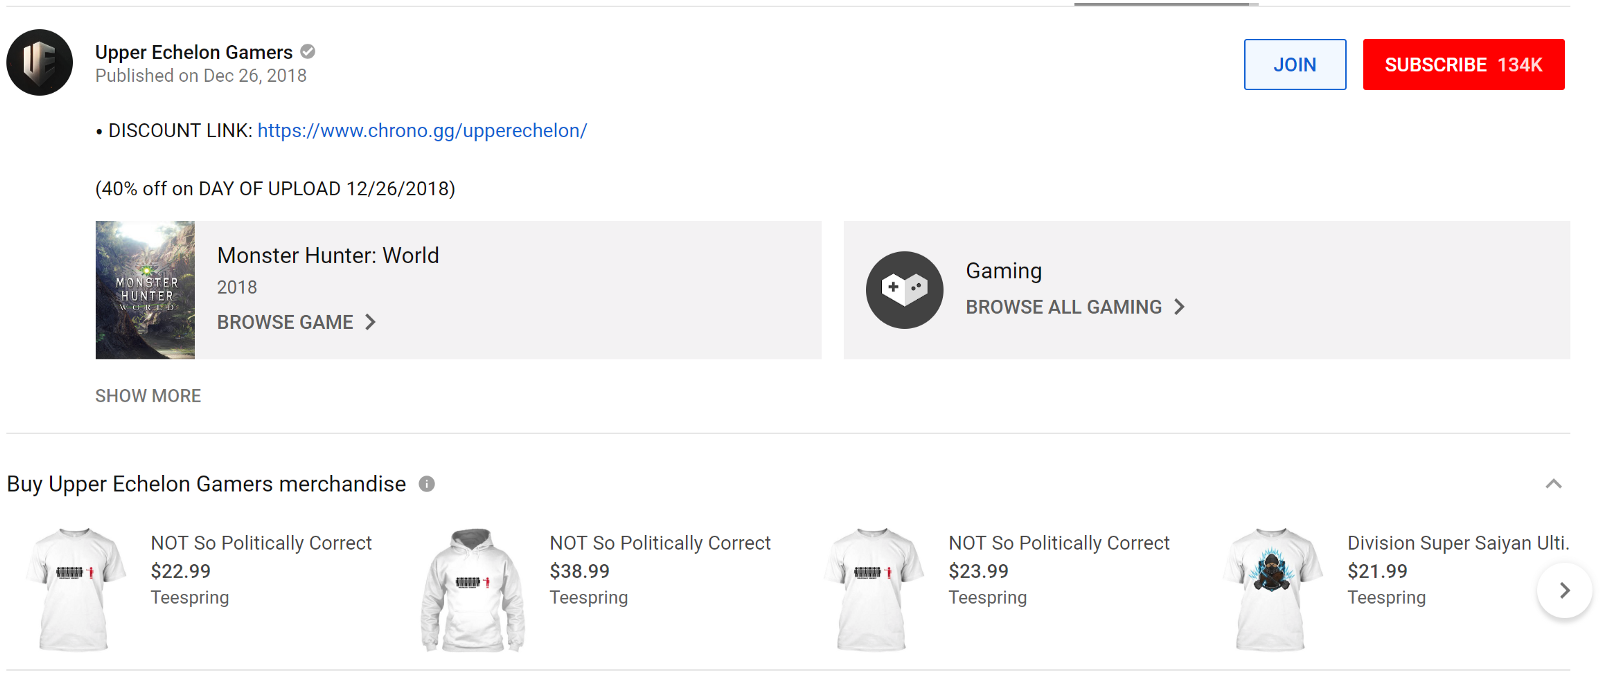Click the Upper Echelon Gamers channel avatar
The height and width of the screenshot is (674, 1600).
tap(40, 63)
